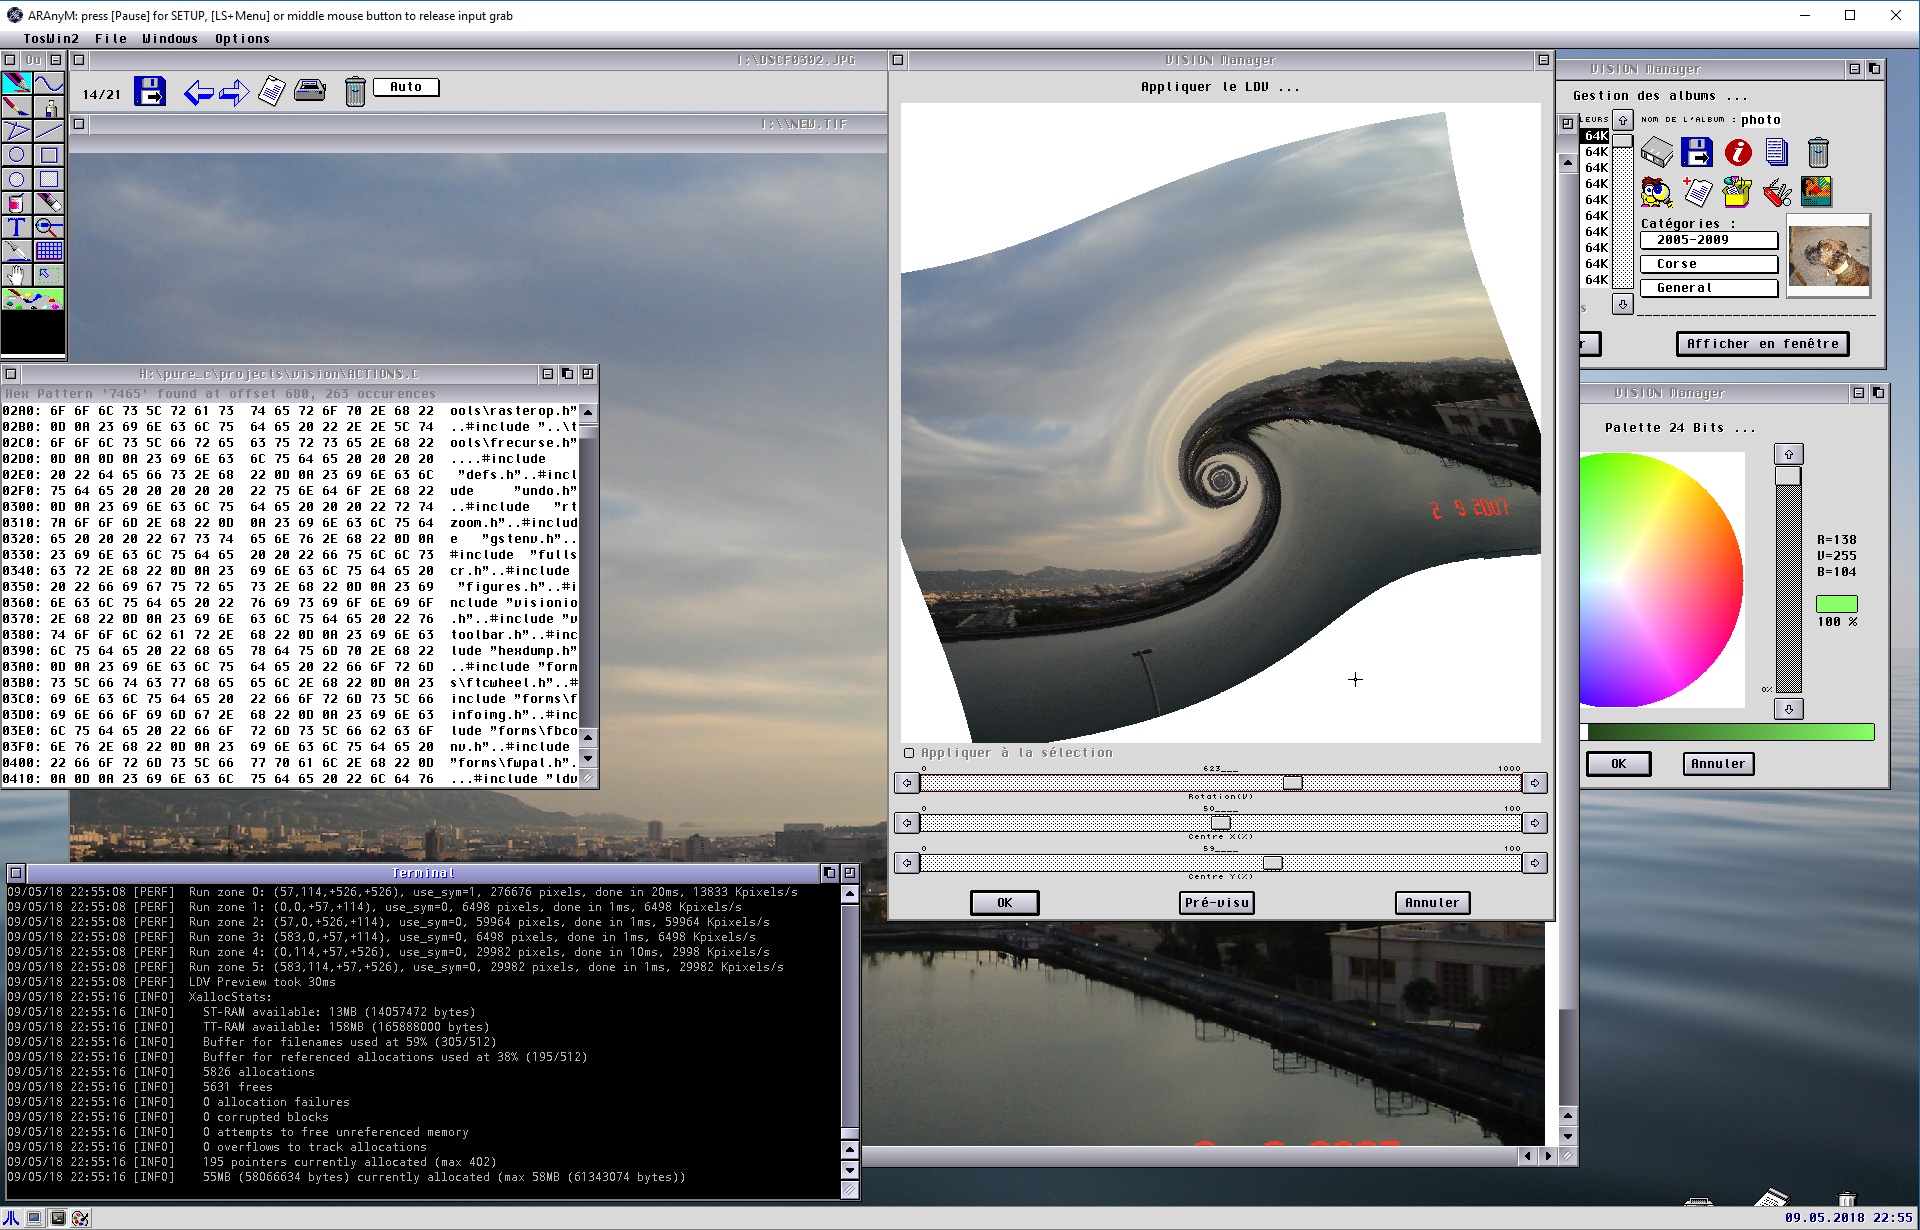Image resolution: width=1920 pixels, height=1230 pixels.
Task: Open the color palette icon in the toolbox
Action: [x=33, y=299]
